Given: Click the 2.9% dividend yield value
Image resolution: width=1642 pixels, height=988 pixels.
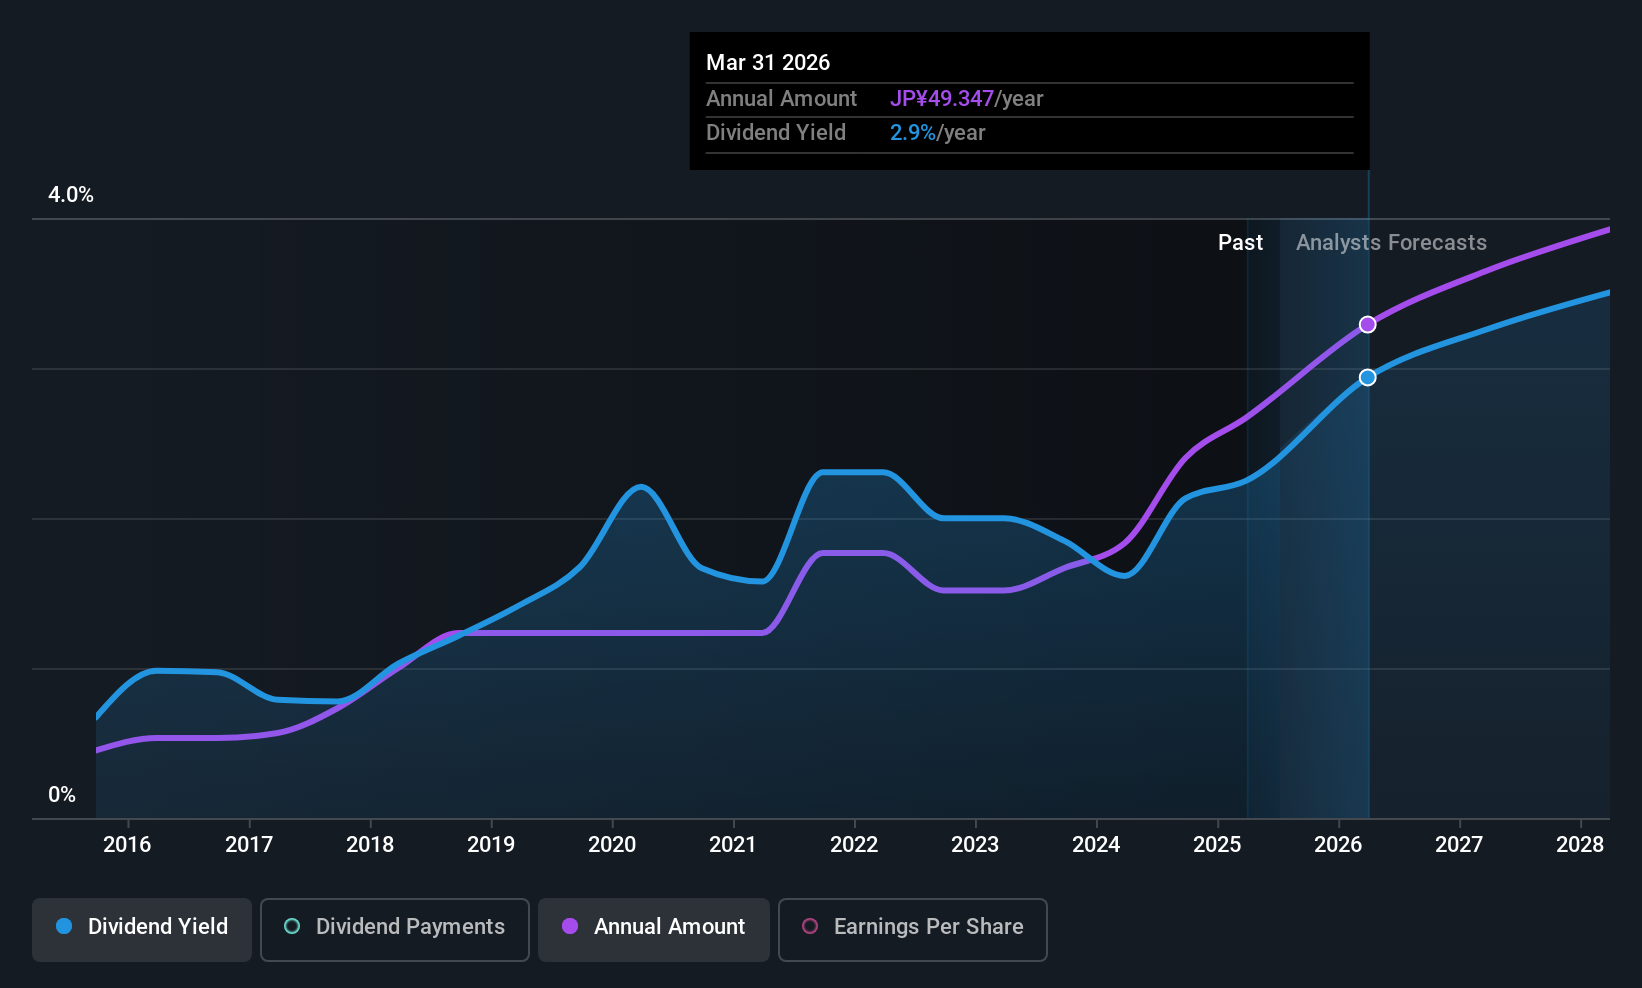Looking at the screenshot, I should pos(913,132).
